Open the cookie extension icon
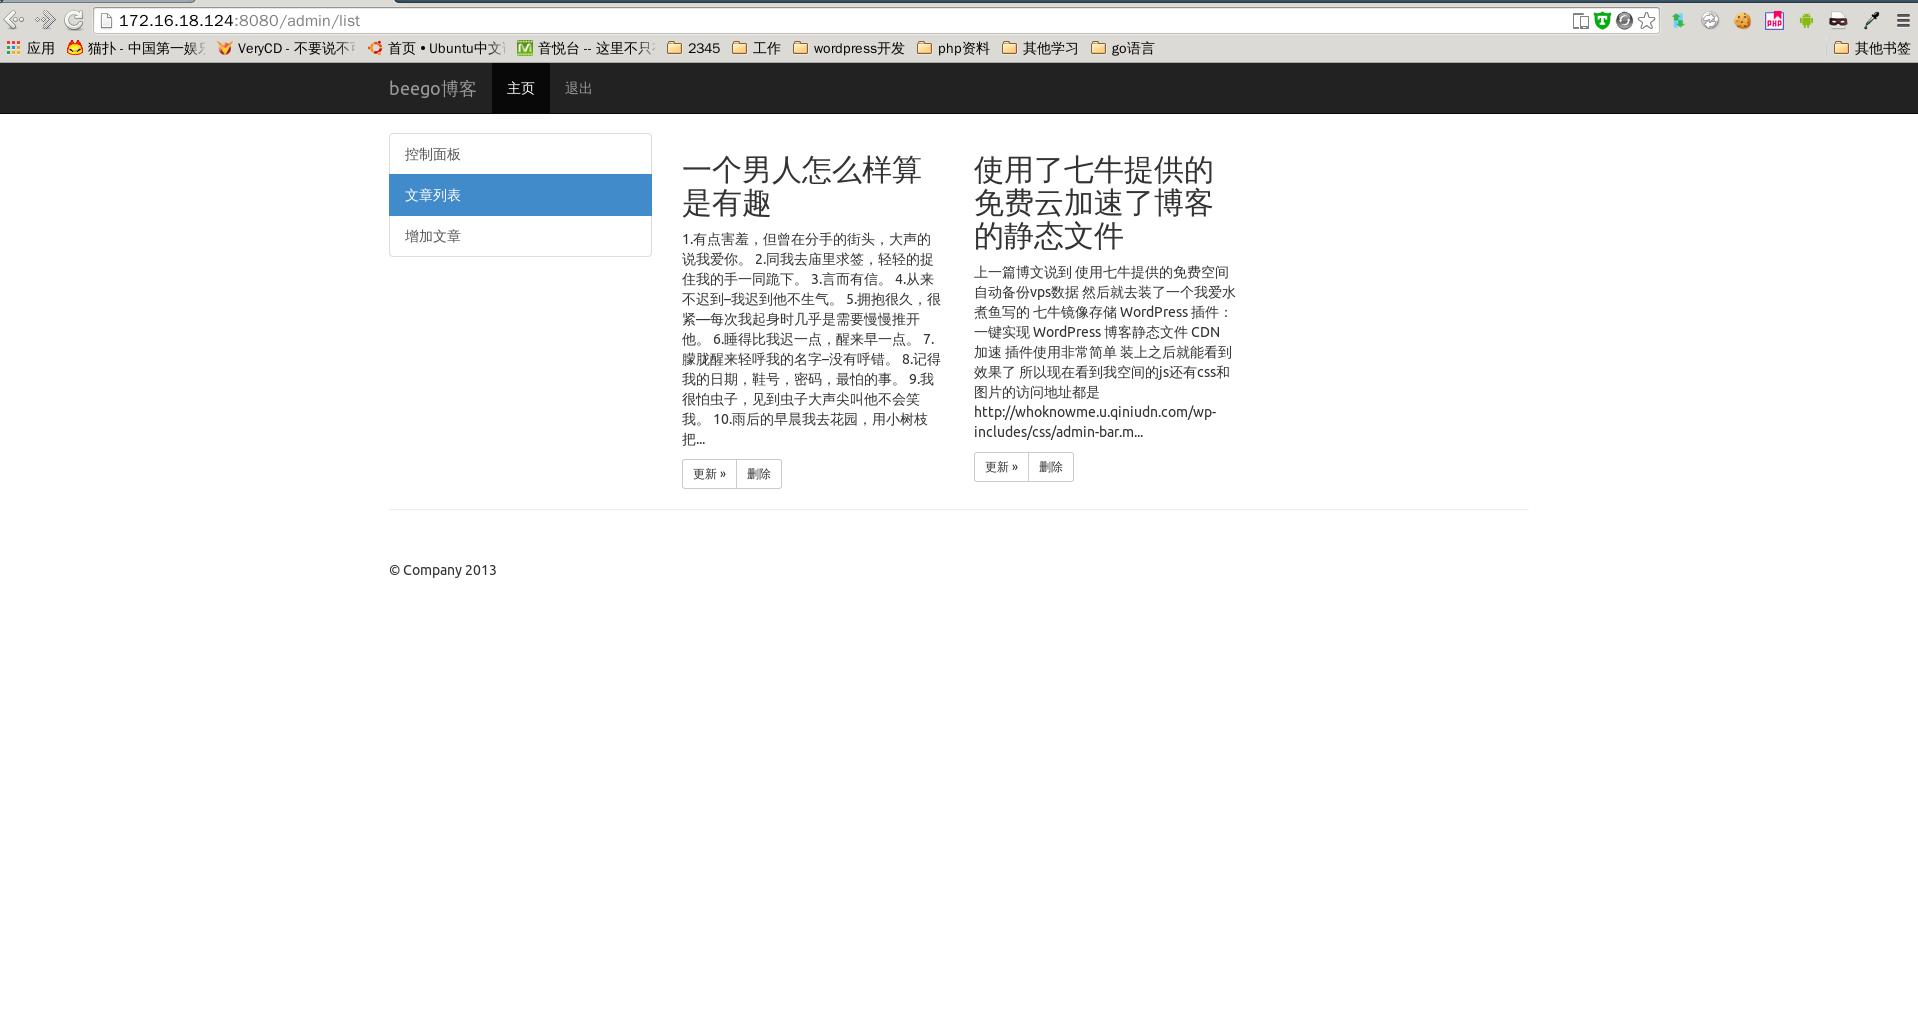Image resolution: width=1918 pixels, height=1027 pixels. pyautogui.click(x=1742, y=20)
